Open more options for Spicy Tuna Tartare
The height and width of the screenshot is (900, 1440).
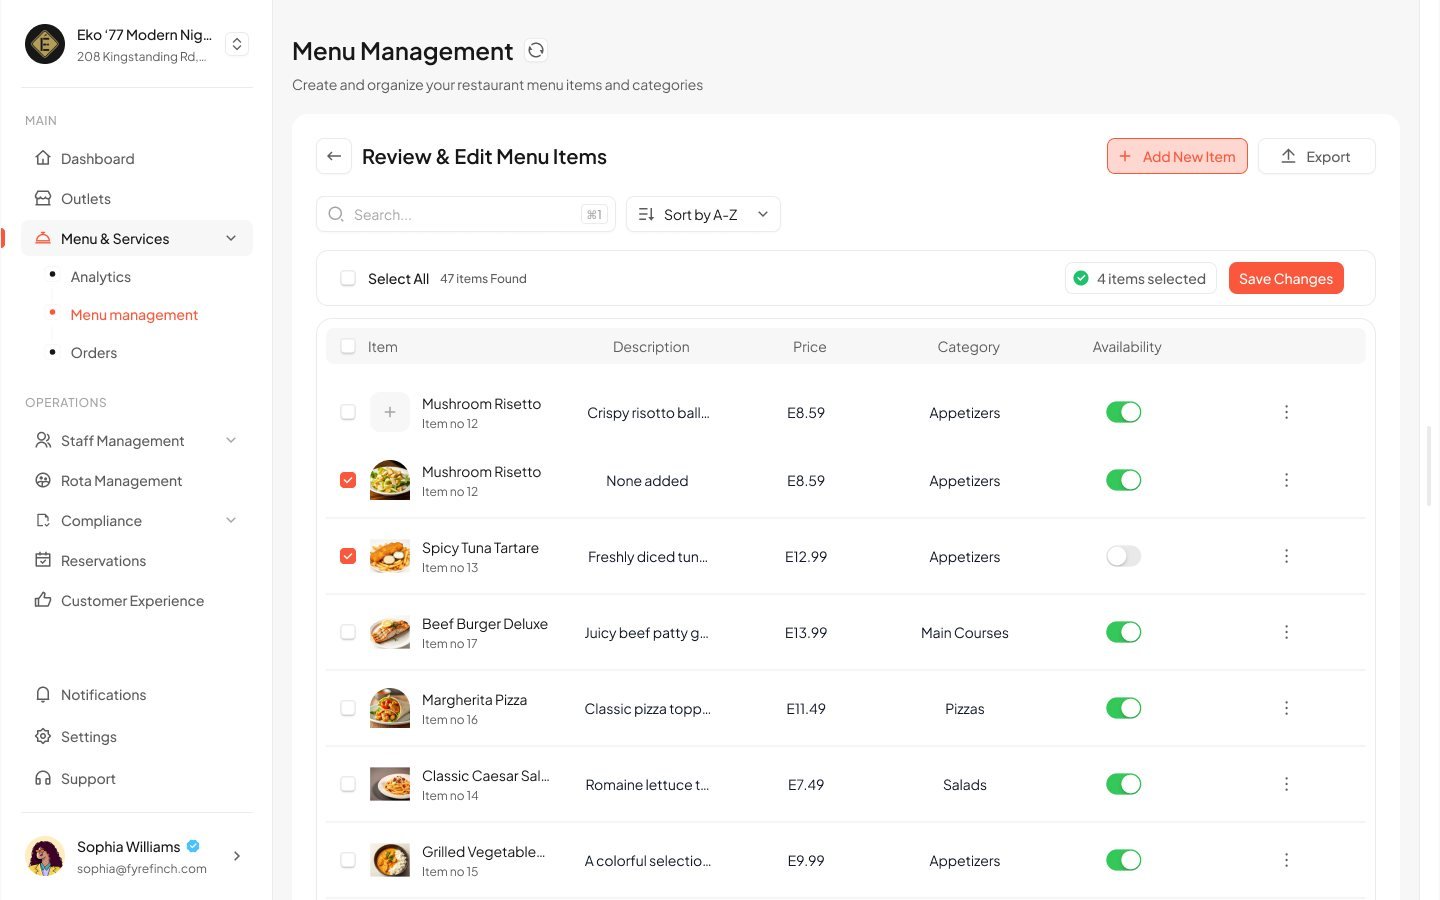(1286, 556)
